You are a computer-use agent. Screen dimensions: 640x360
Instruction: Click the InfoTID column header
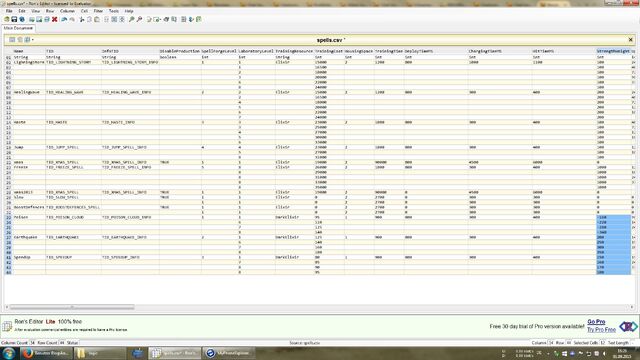[x=130, y=51]
